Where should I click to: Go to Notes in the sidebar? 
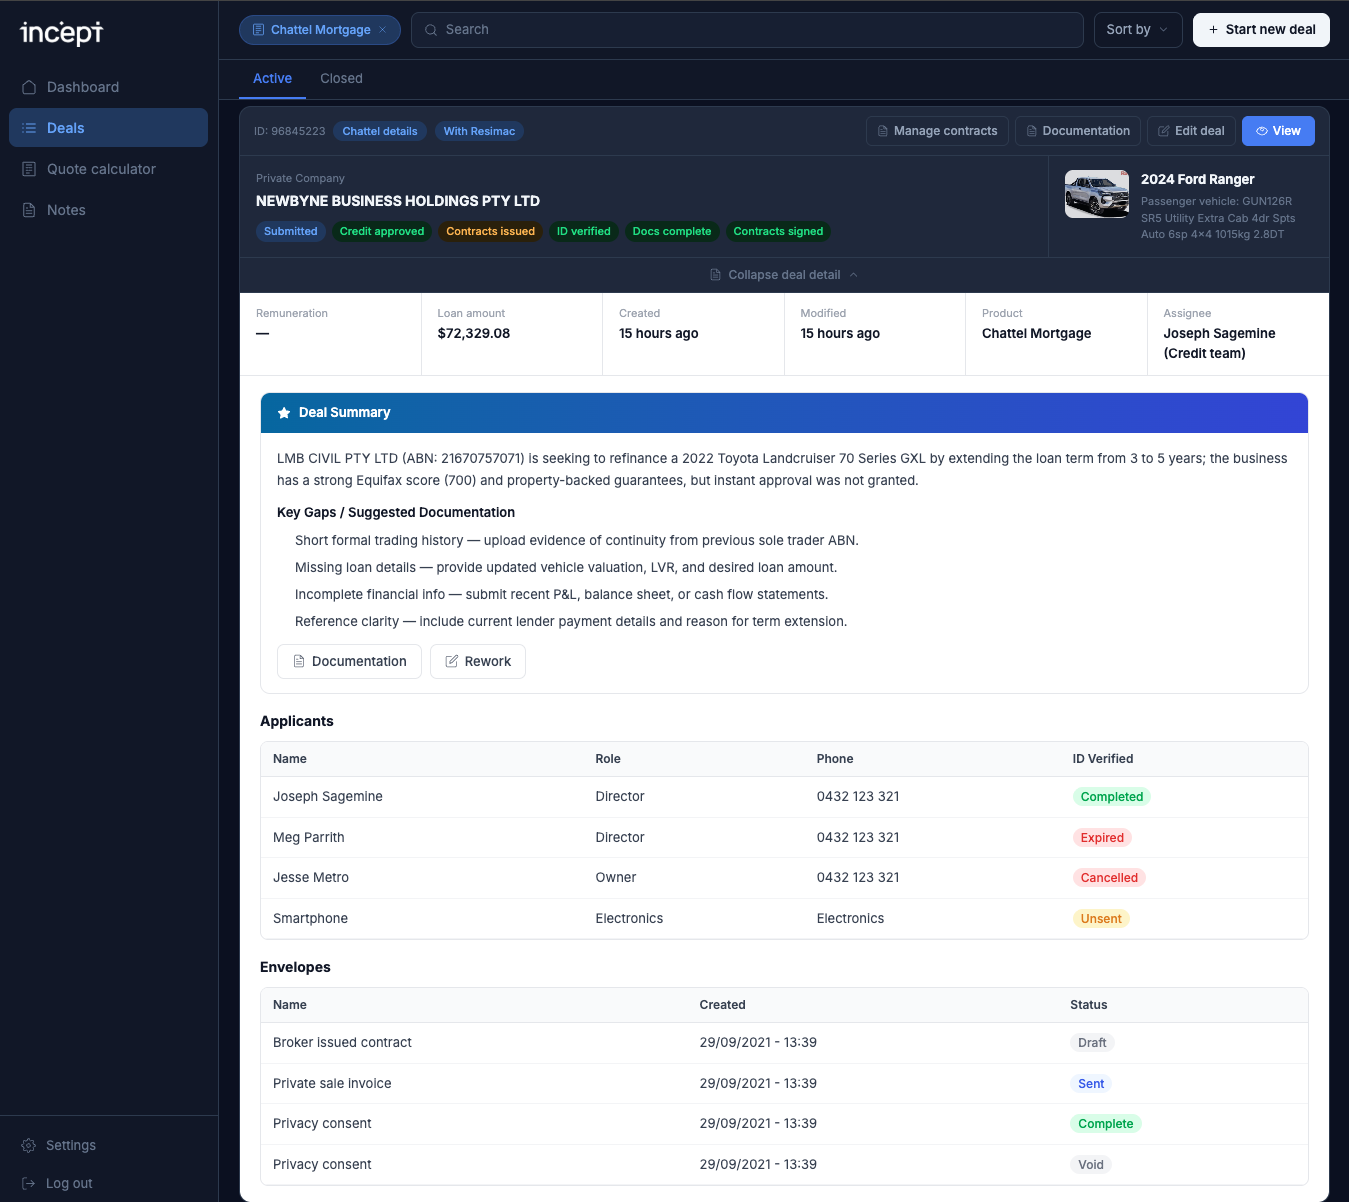[108, 210]
